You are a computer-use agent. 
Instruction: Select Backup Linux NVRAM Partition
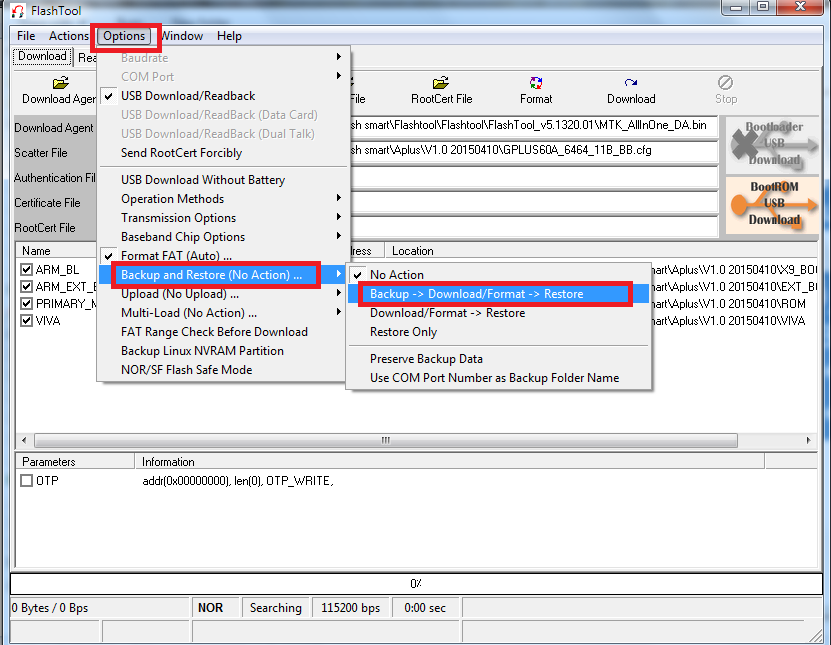pos(223,351)
